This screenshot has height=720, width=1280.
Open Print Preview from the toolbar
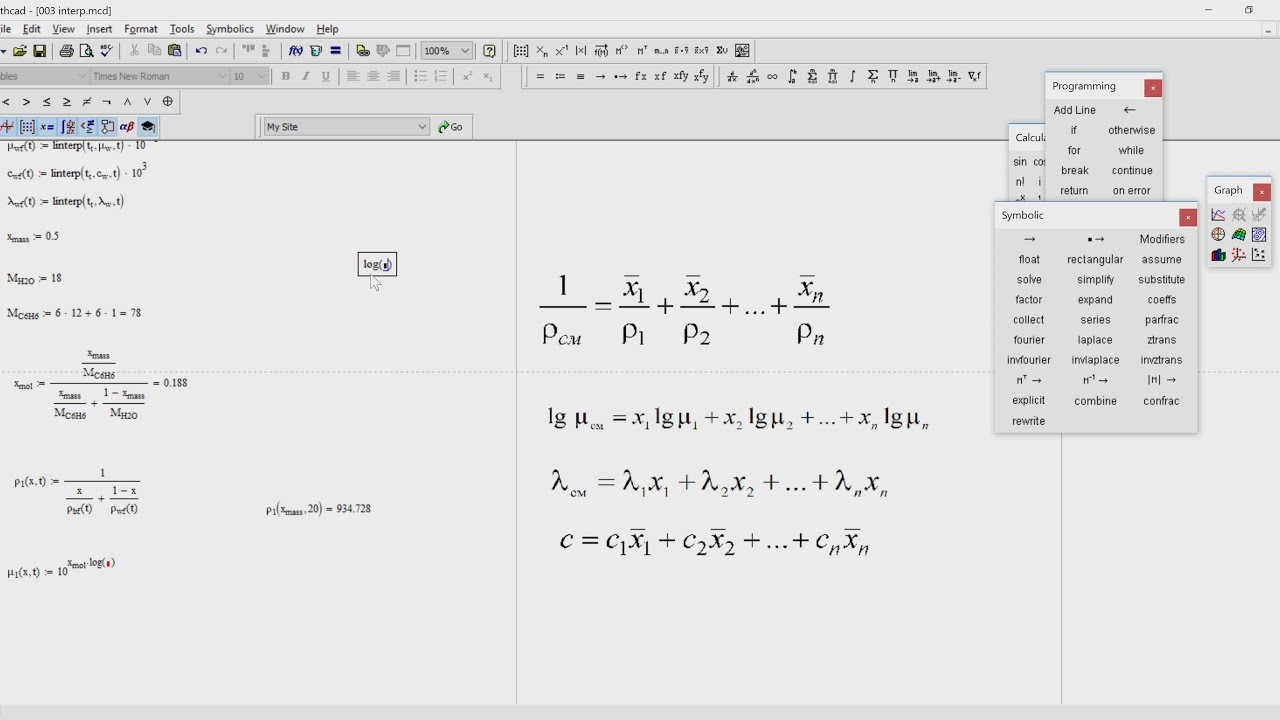click(86, 51)
